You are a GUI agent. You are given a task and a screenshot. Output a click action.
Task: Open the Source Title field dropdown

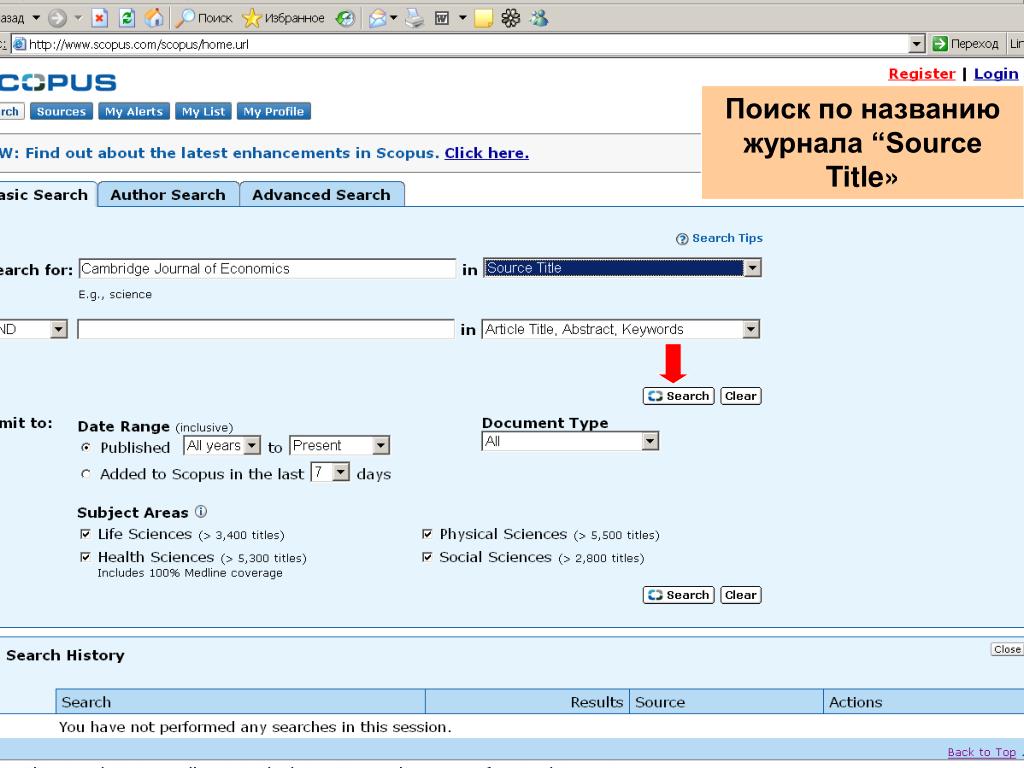point(752,268)
